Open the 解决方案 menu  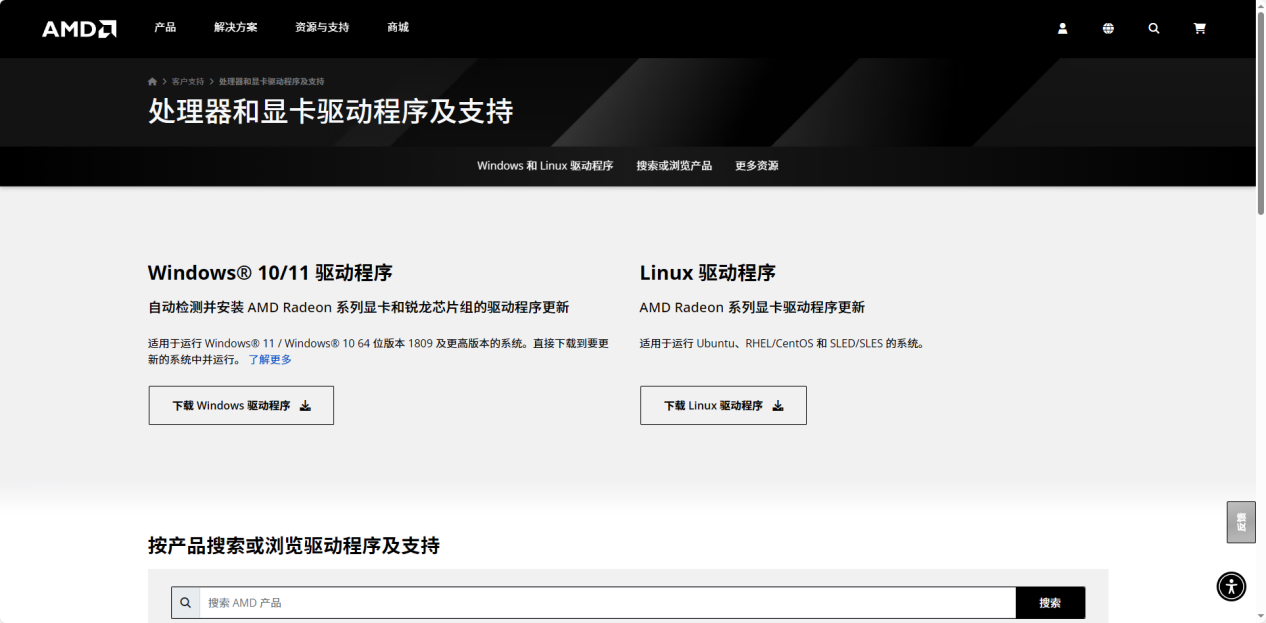tap(234, 28)
